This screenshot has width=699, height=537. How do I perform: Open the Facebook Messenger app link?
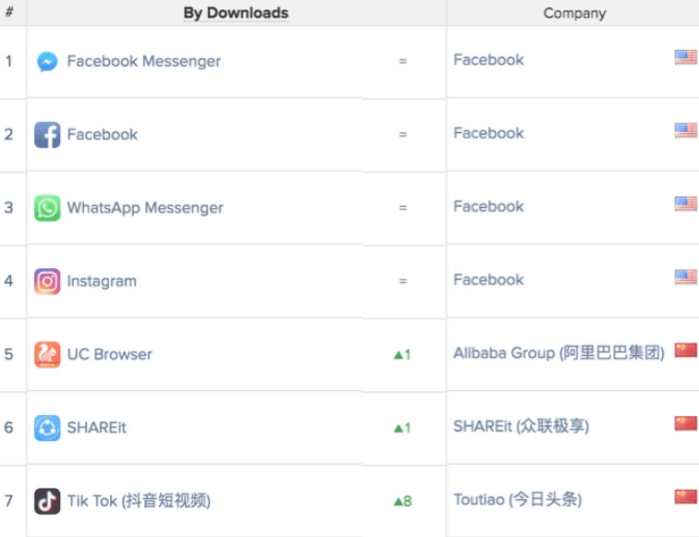tap(144, 61)
